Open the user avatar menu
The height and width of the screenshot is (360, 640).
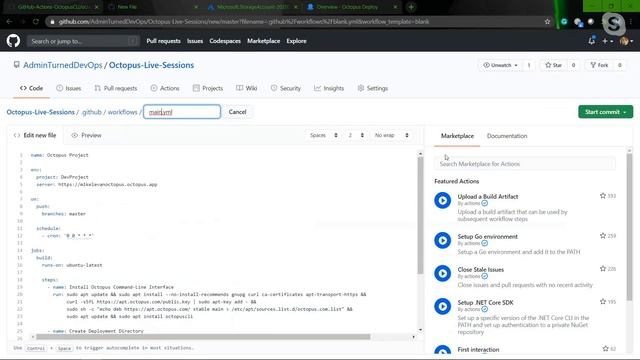coord(626,41)
